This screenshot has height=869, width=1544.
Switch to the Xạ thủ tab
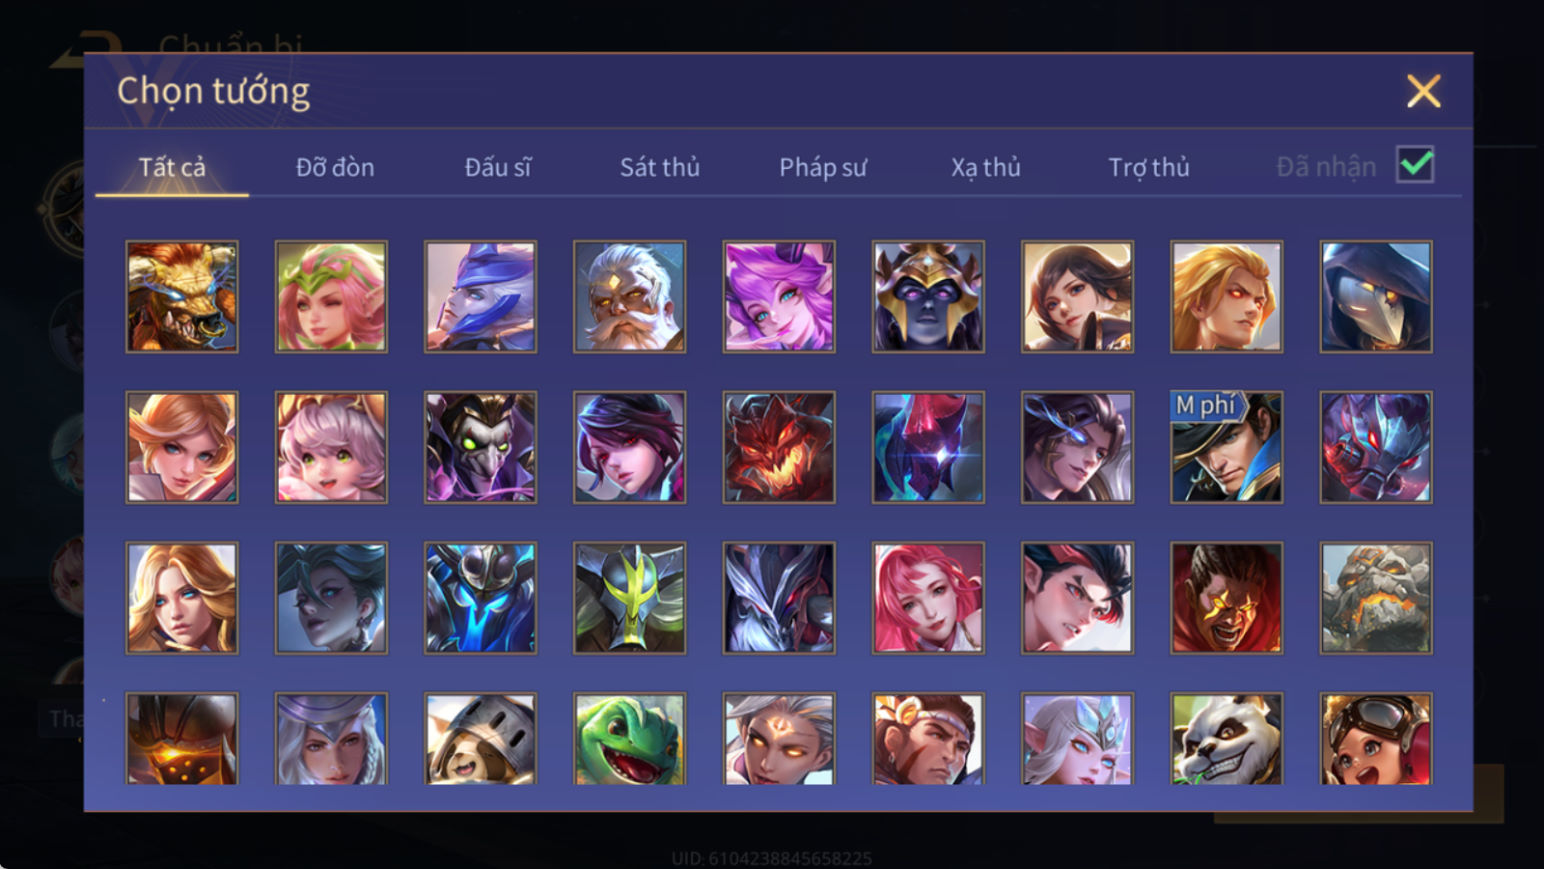tap(986, 167)
